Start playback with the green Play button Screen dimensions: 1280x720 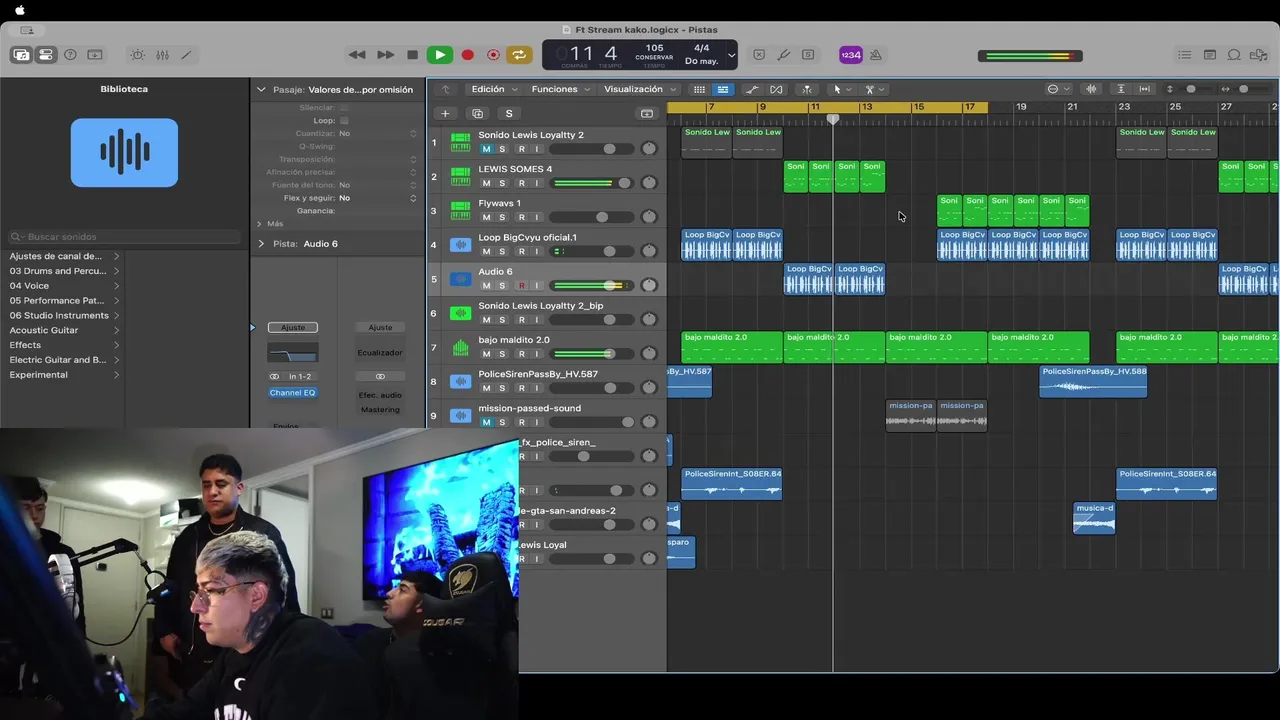click(439, 55)
